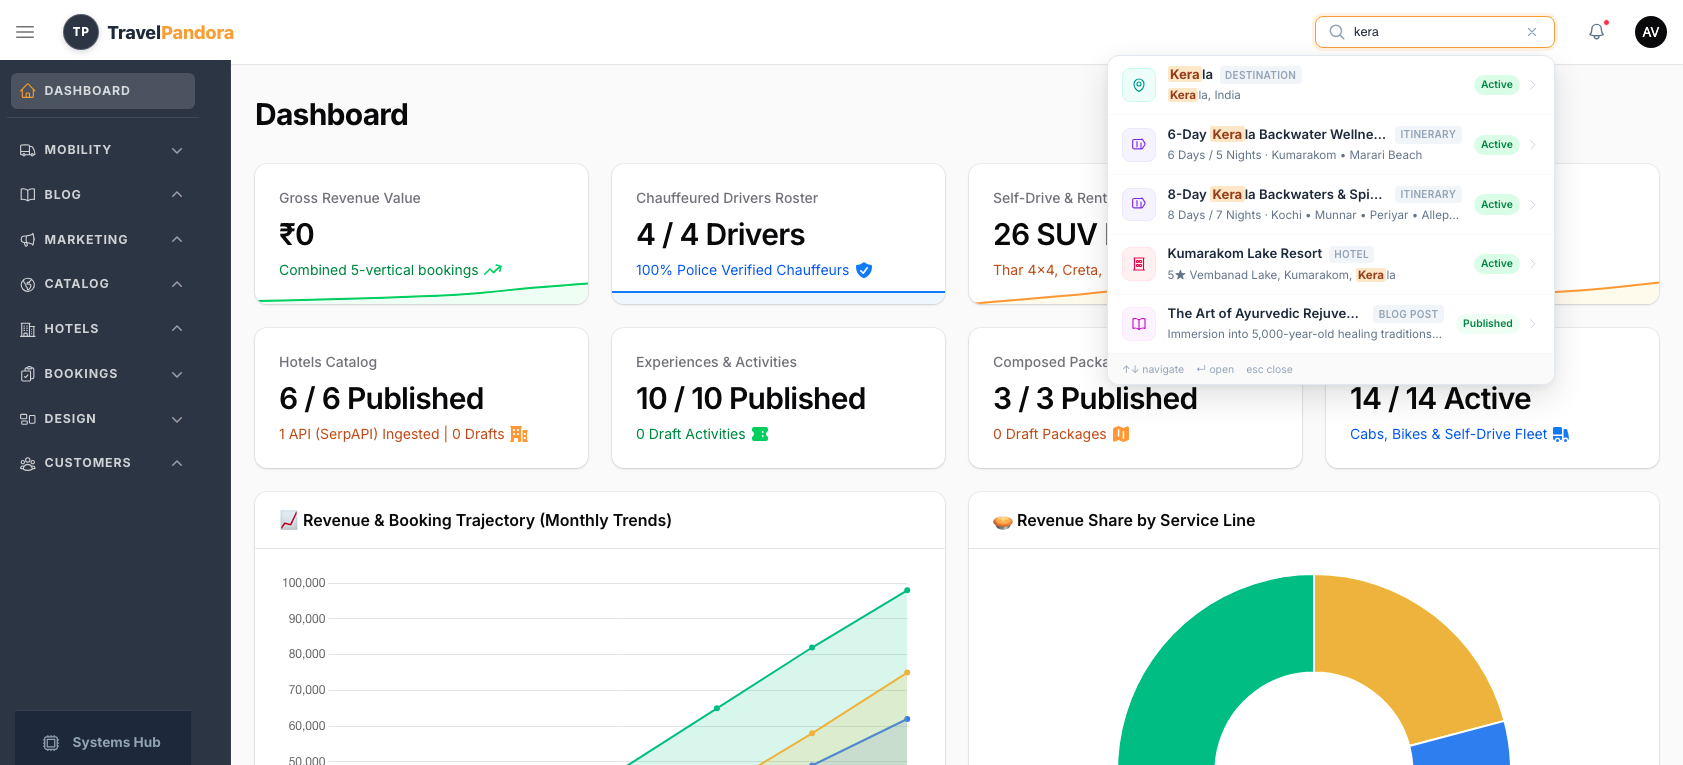
Task: Click the 6-Day Kerala itinerary icon
Action: (x=1139, y=144)
